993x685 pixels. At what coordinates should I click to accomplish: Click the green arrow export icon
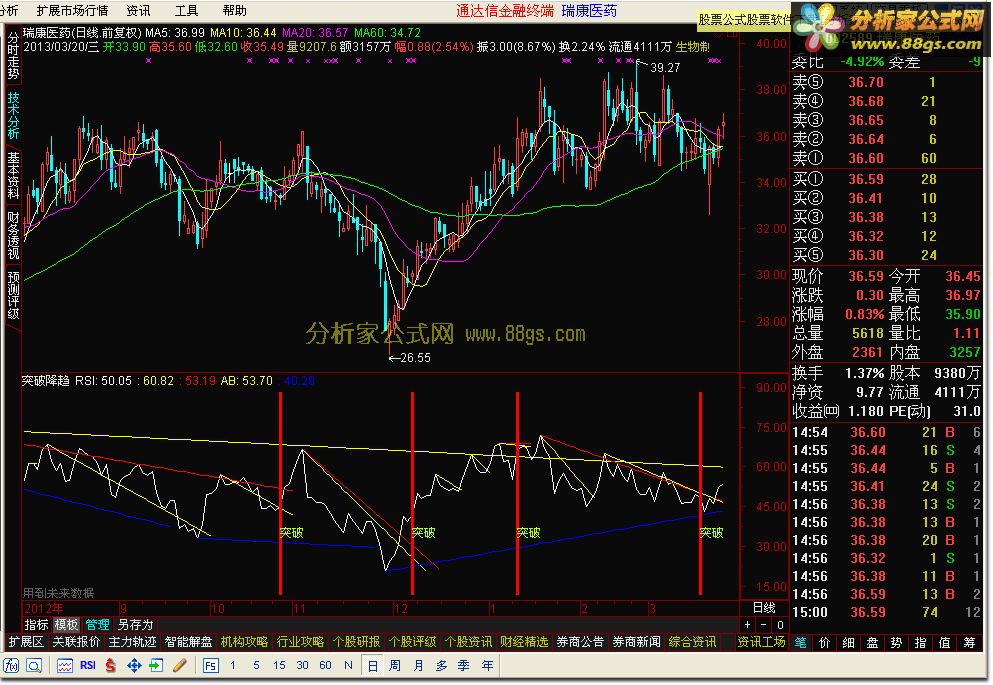156,665
